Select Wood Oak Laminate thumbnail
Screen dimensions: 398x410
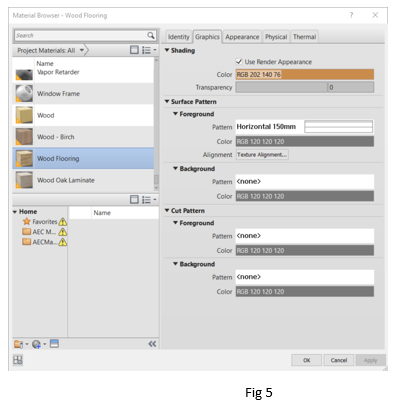point(24,180)
